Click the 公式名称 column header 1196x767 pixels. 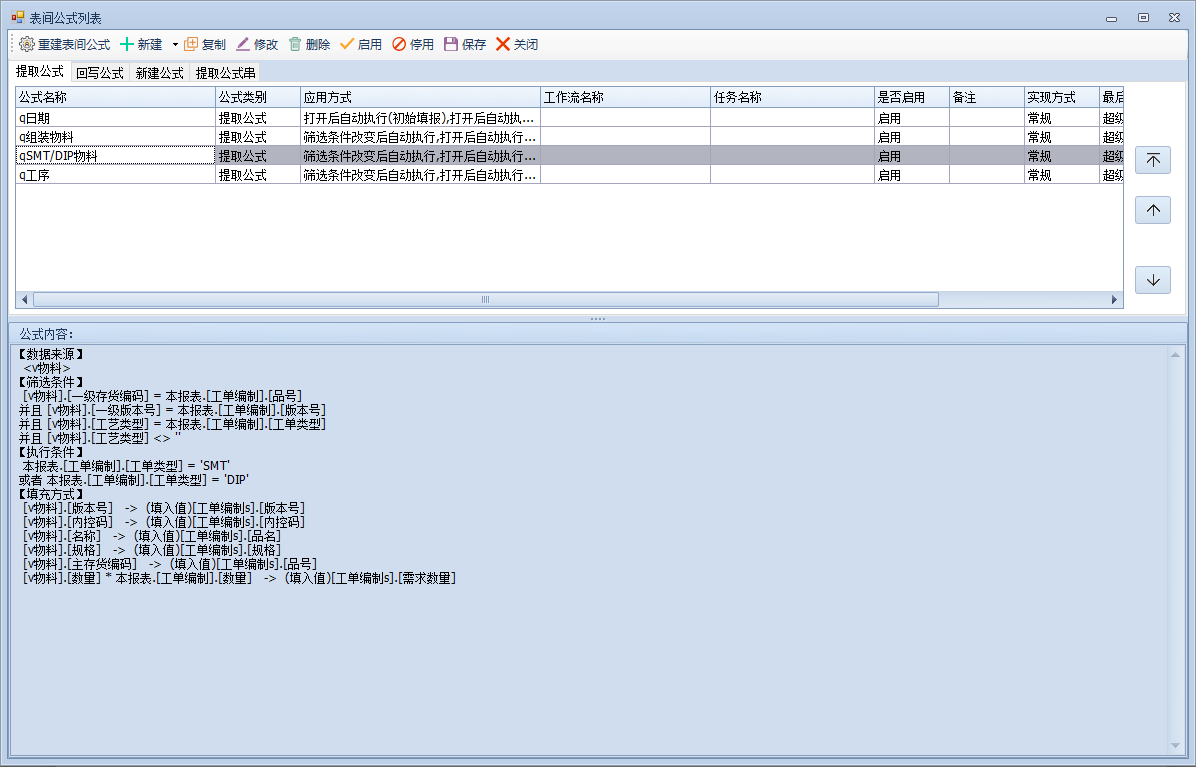pyautogui.click(x=115, y=98)
